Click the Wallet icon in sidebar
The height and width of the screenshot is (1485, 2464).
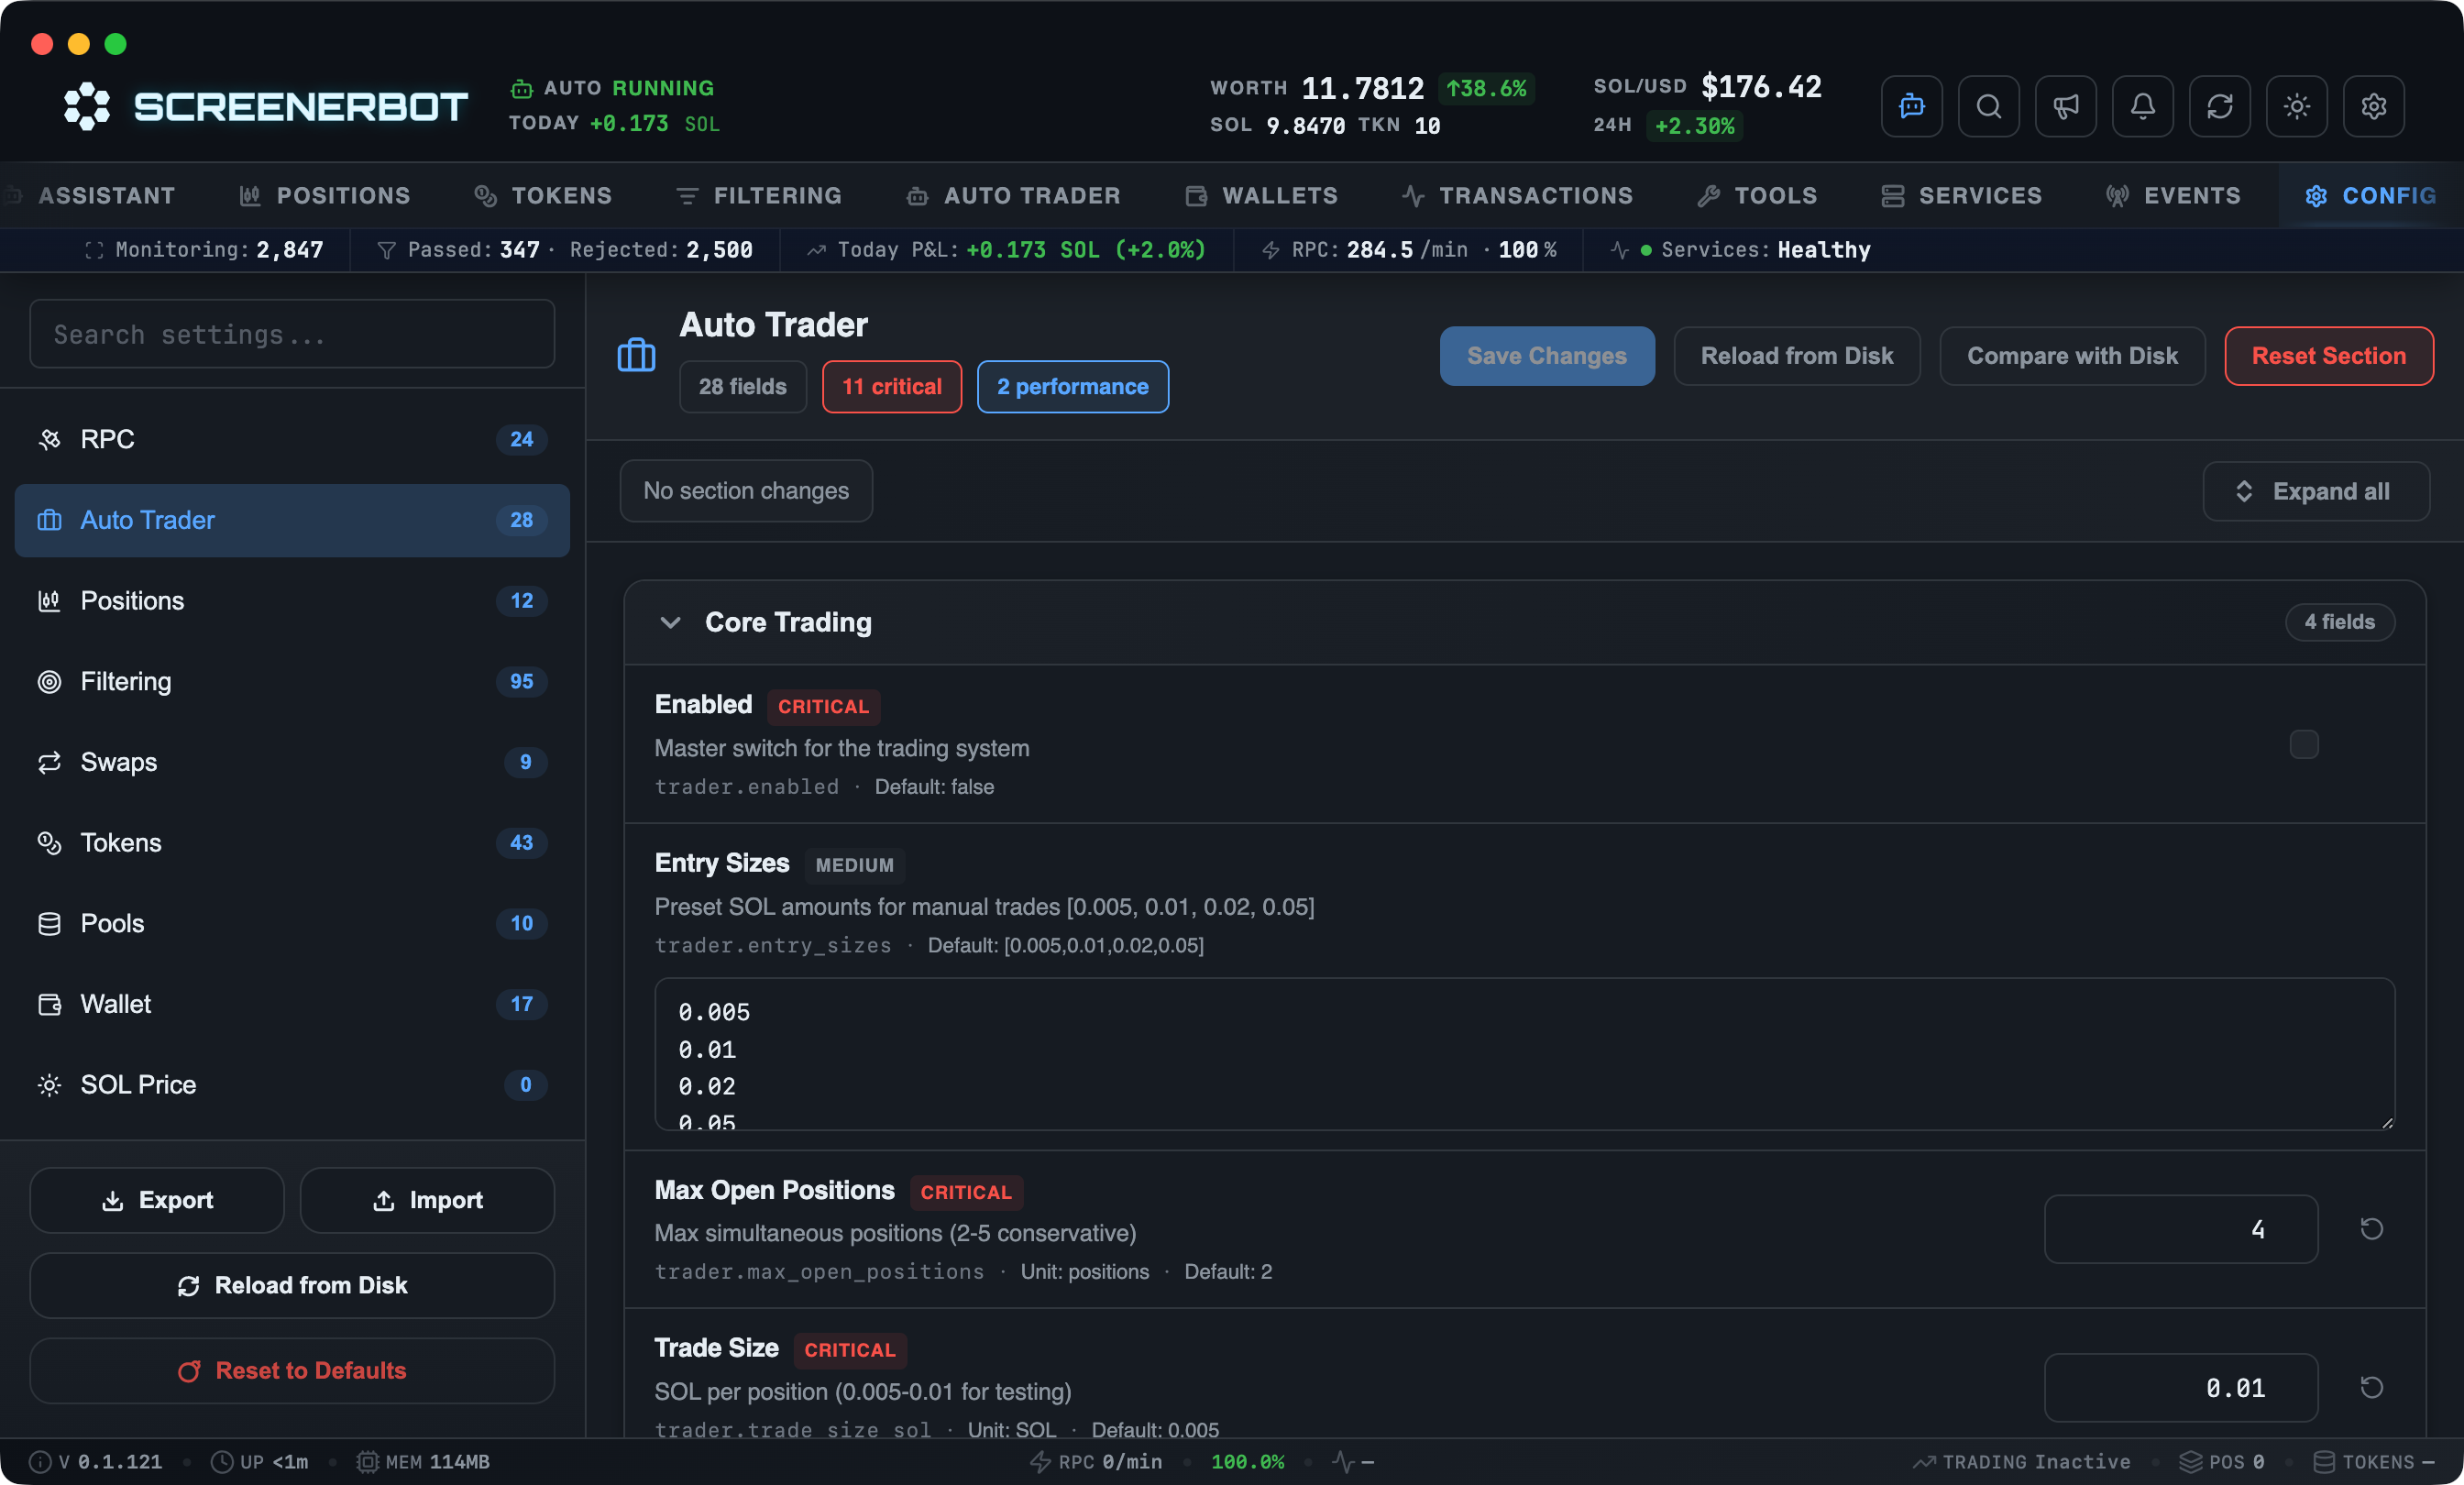(49, 1004)
